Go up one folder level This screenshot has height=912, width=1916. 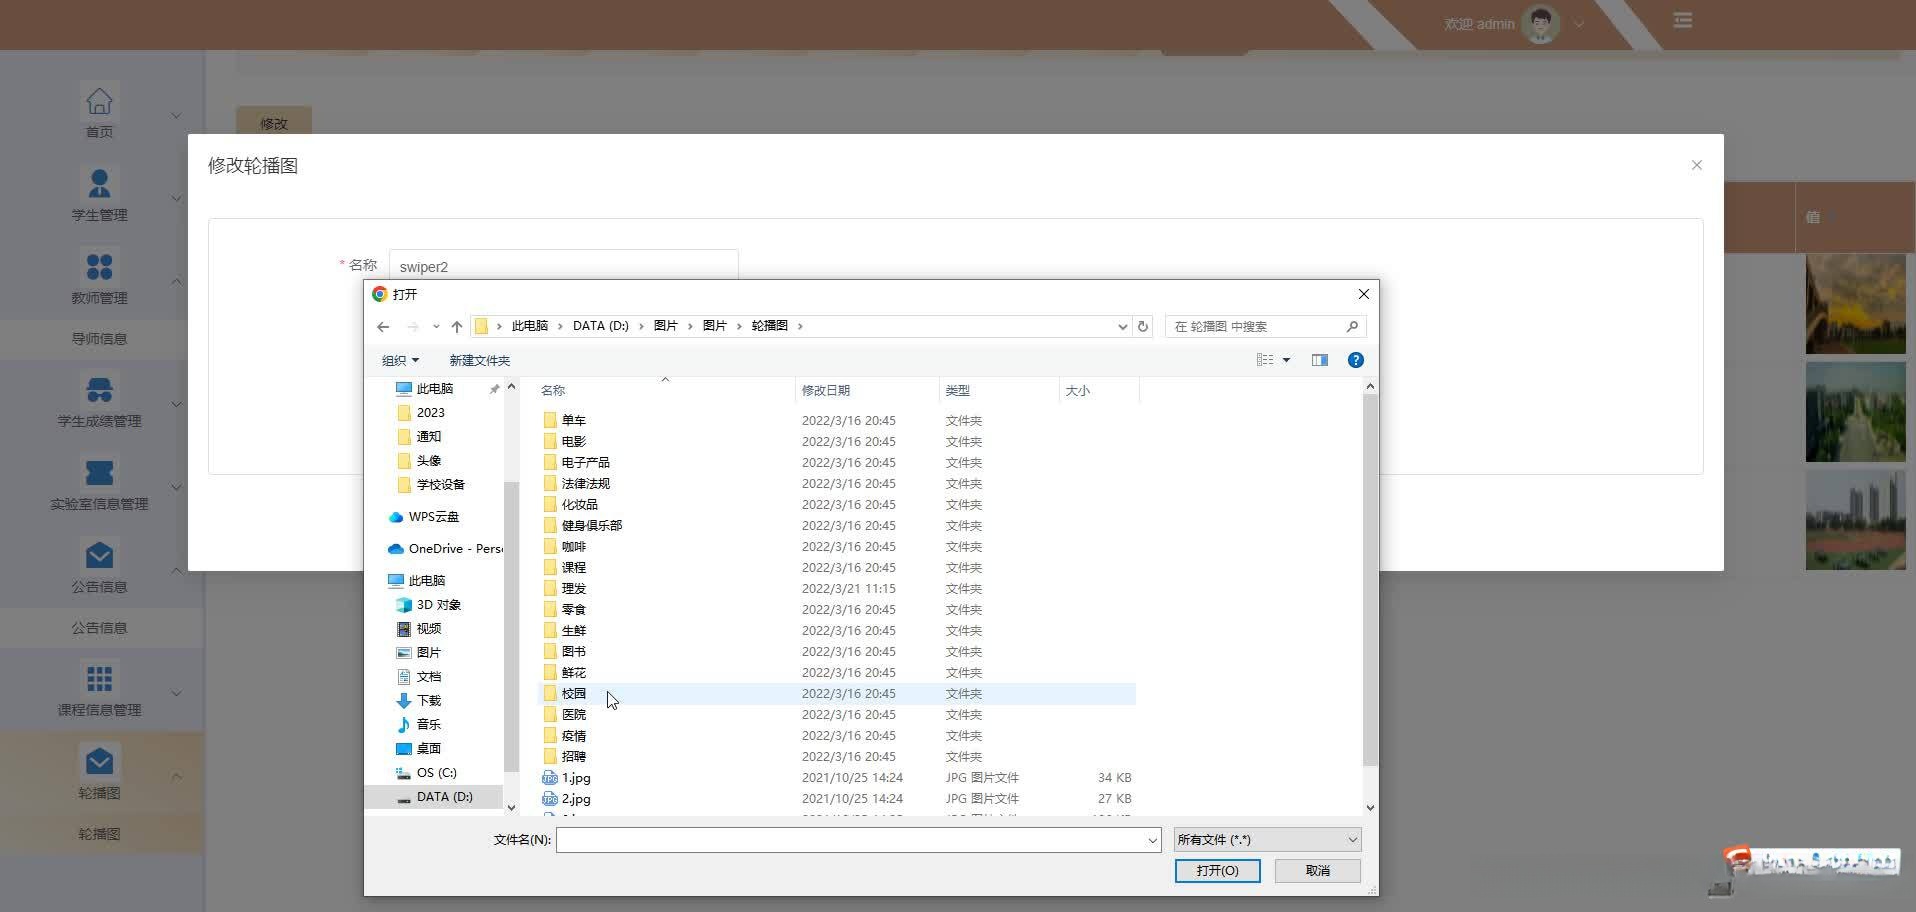[457, 327]
